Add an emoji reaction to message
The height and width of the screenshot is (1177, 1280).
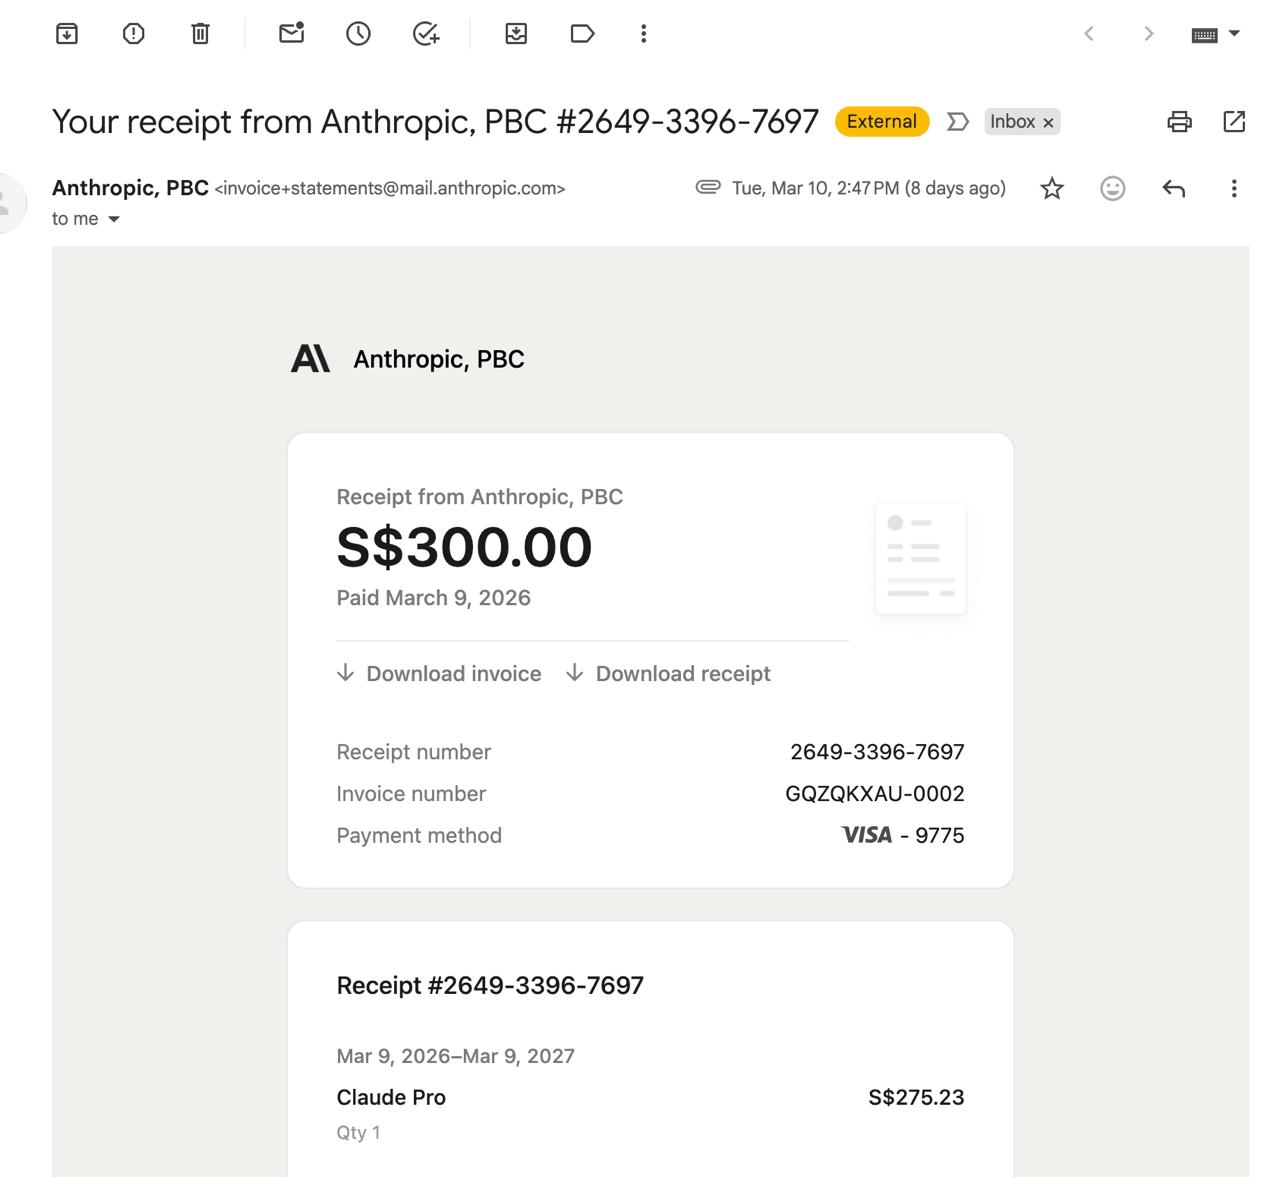[1112, 188]
